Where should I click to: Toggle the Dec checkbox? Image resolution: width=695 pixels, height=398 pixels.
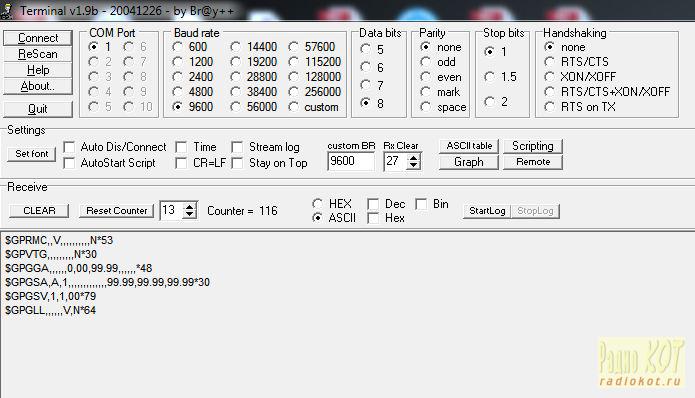pyautogui.click(x=373, y=203)
